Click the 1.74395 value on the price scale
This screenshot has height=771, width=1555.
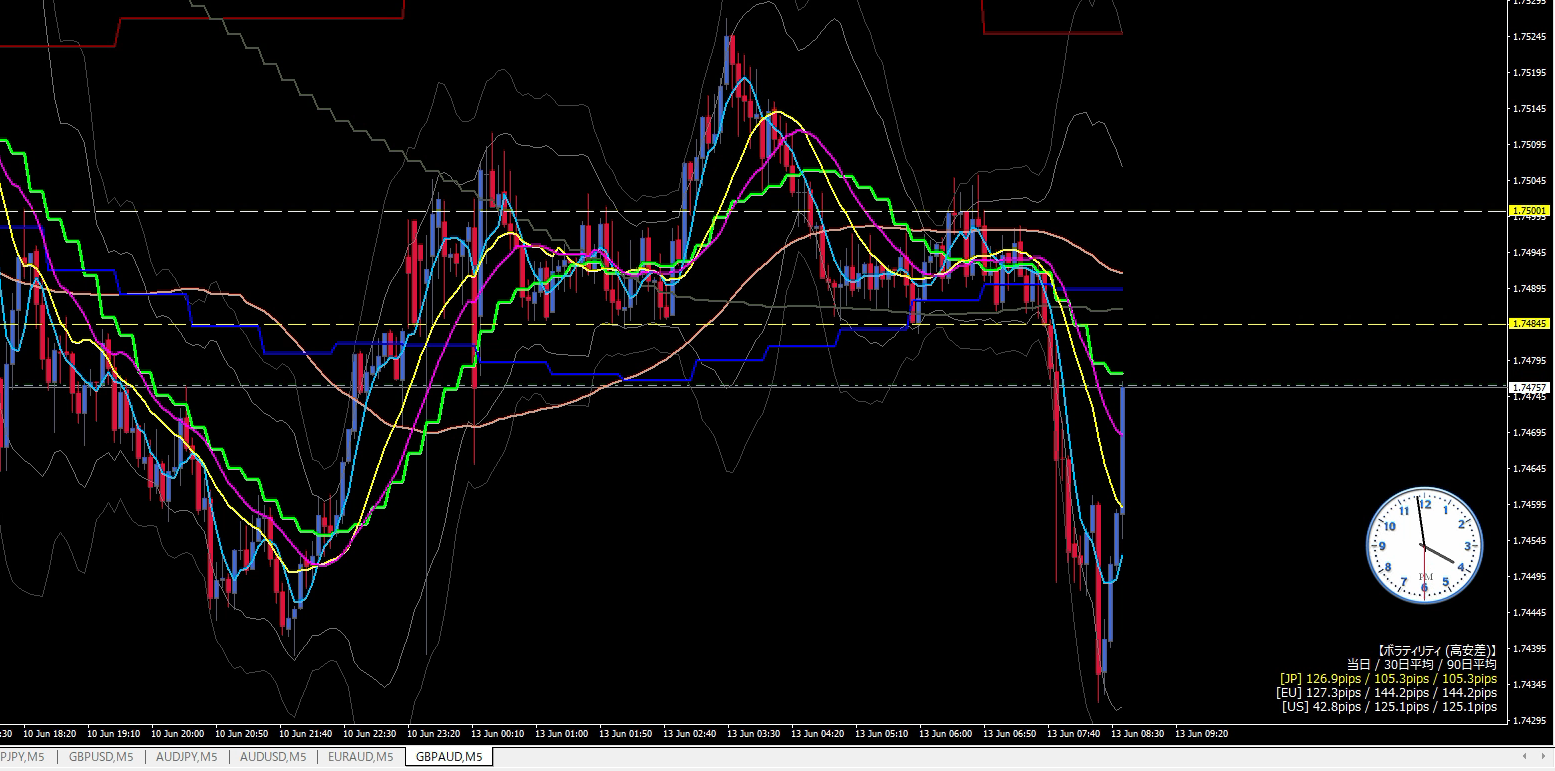[x=1530, y=649]
